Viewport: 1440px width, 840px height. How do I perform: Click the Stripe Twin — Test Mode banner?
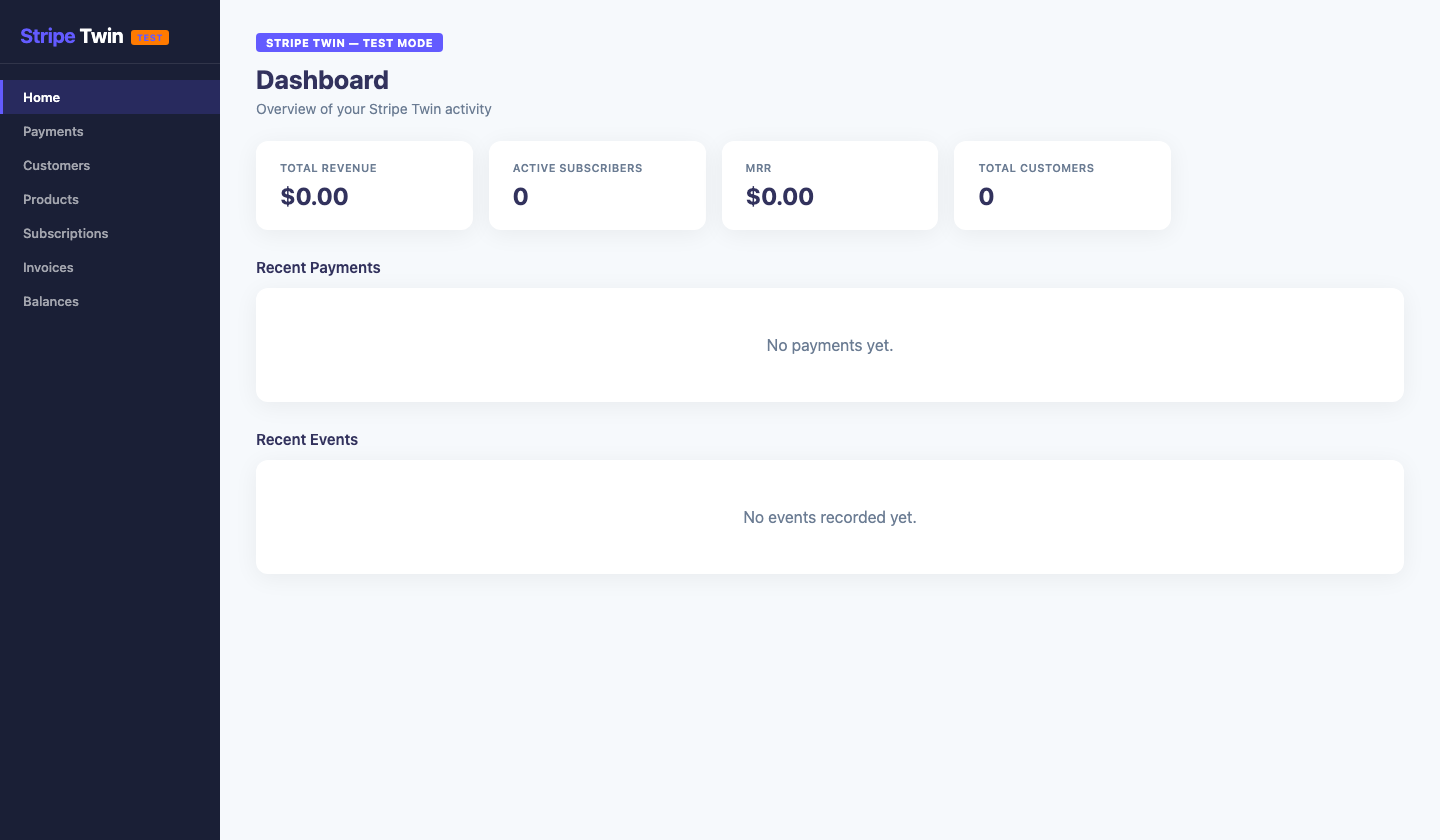point(349,43)
